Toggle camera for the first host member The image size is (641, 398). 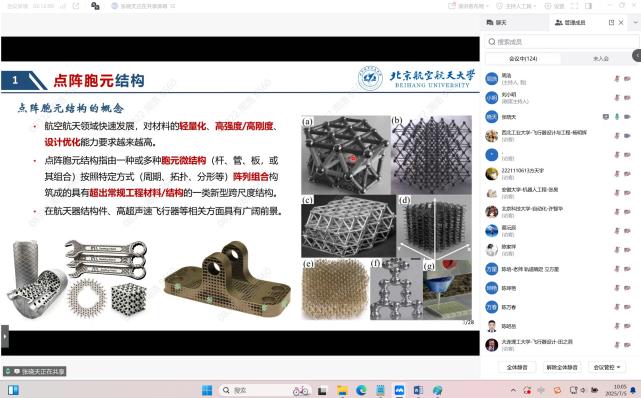pyautogui.click(x=627, y=78)
